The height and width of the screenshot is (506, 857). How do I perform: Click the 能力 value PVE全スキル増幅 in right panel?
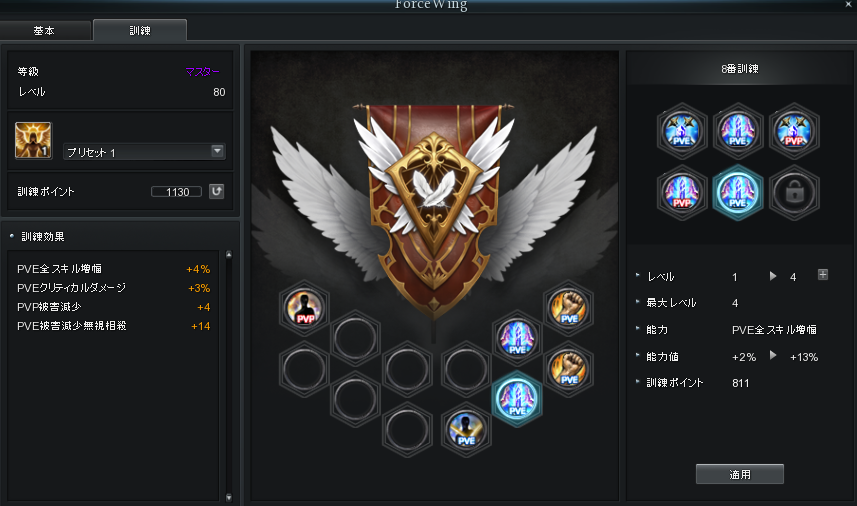[x=774, y=330]
